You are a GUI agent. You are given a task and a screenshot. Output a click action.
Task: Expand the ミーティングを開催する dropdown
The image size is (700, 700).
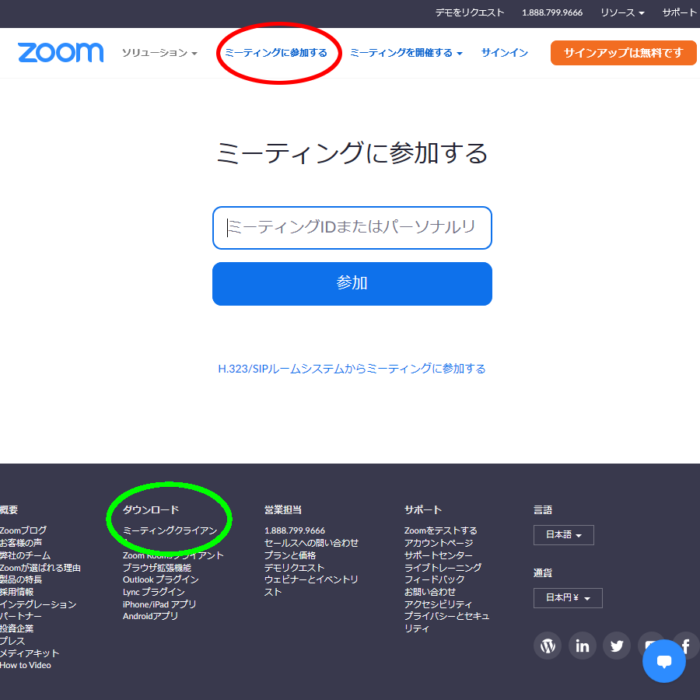pos(405,53)
